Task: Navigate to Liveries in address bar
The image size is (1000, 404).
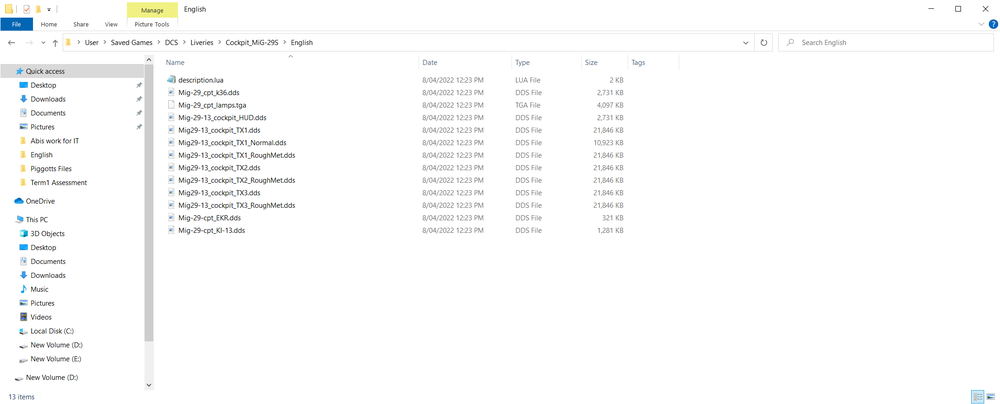Action: (202, 43)
